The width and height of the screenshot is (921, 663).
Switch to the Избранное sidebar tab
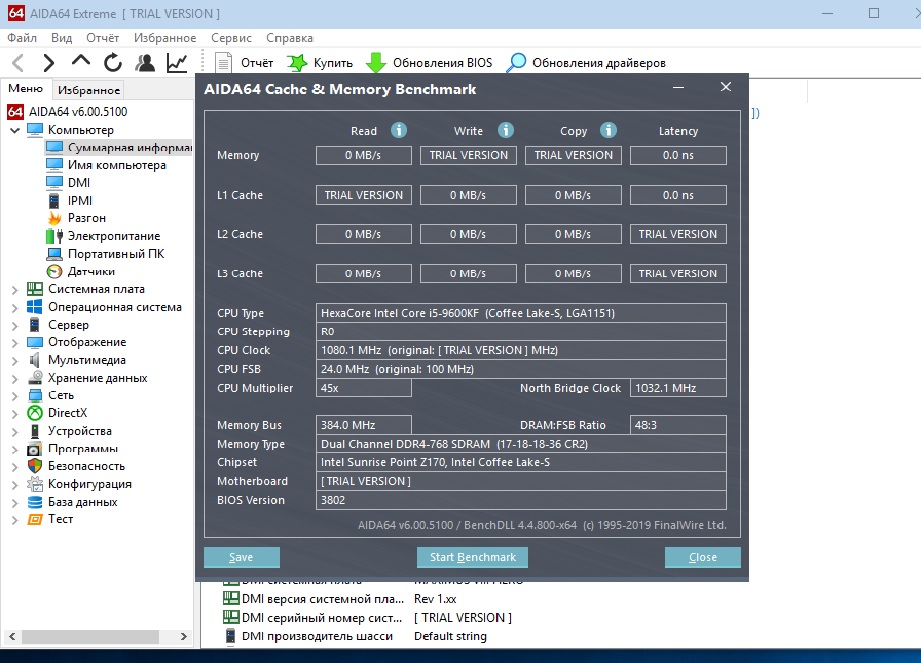[x=89, y=90]
